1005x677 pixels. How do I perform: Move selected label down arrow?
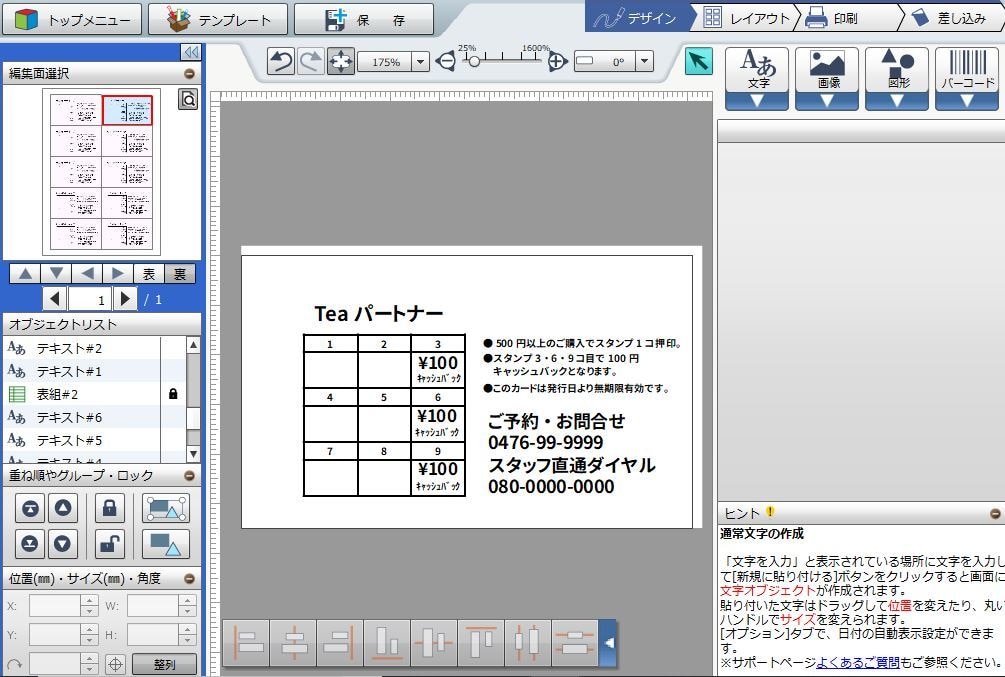pos(56,274)
